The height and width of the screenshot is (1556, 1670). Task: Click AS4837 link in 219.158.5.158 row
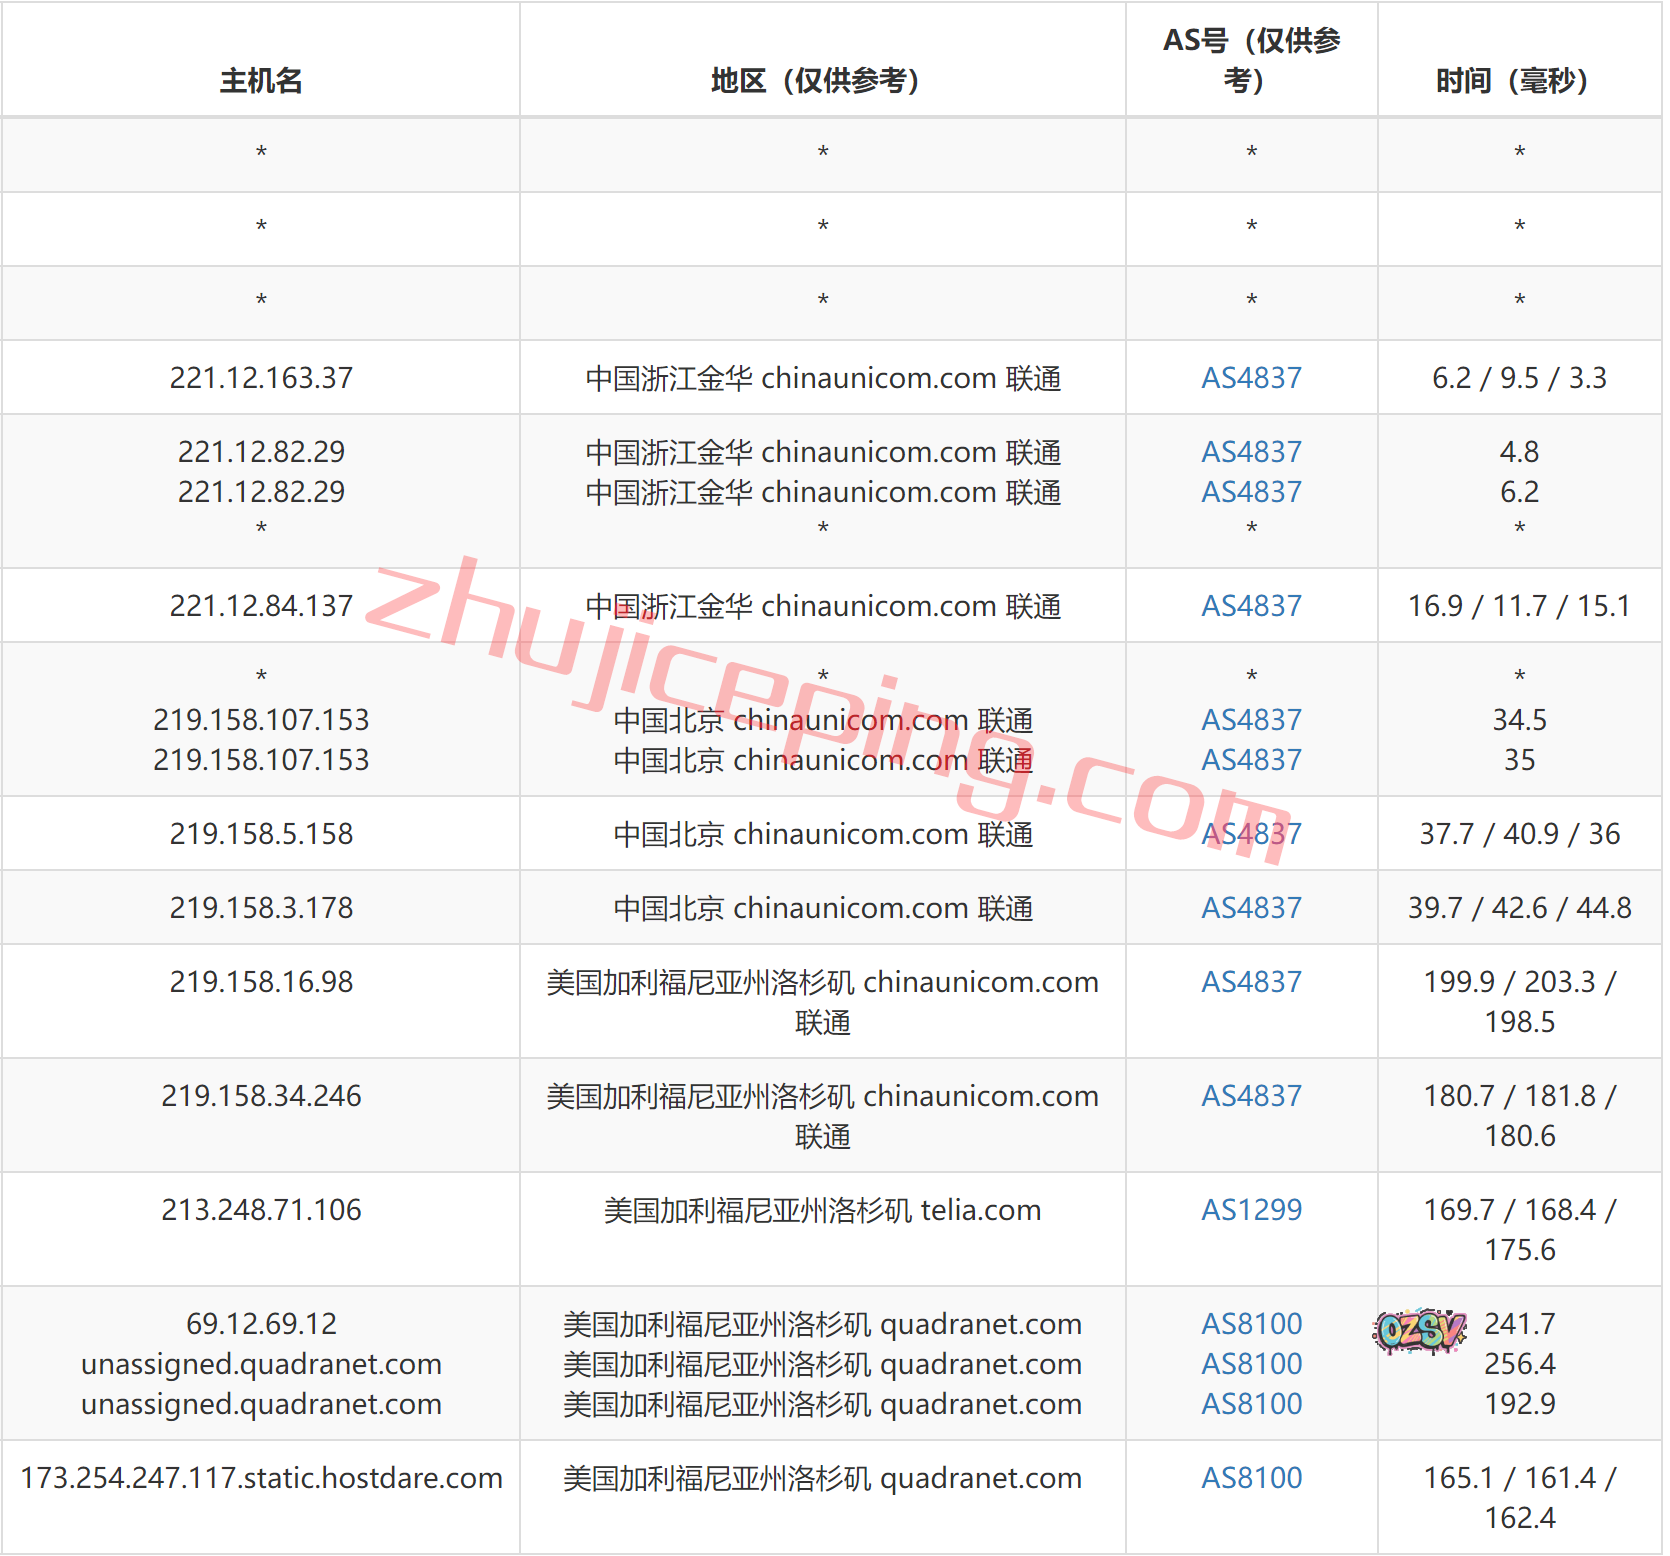[1251, 834]
